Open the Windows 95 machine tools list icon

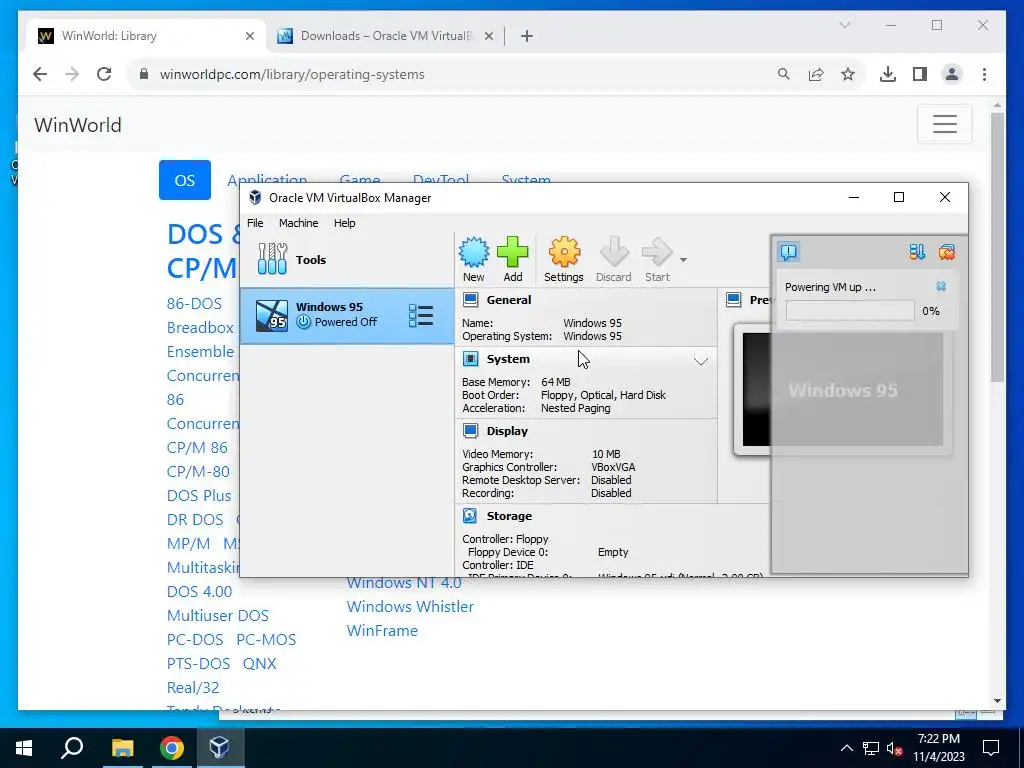click(x=421, y=315)
